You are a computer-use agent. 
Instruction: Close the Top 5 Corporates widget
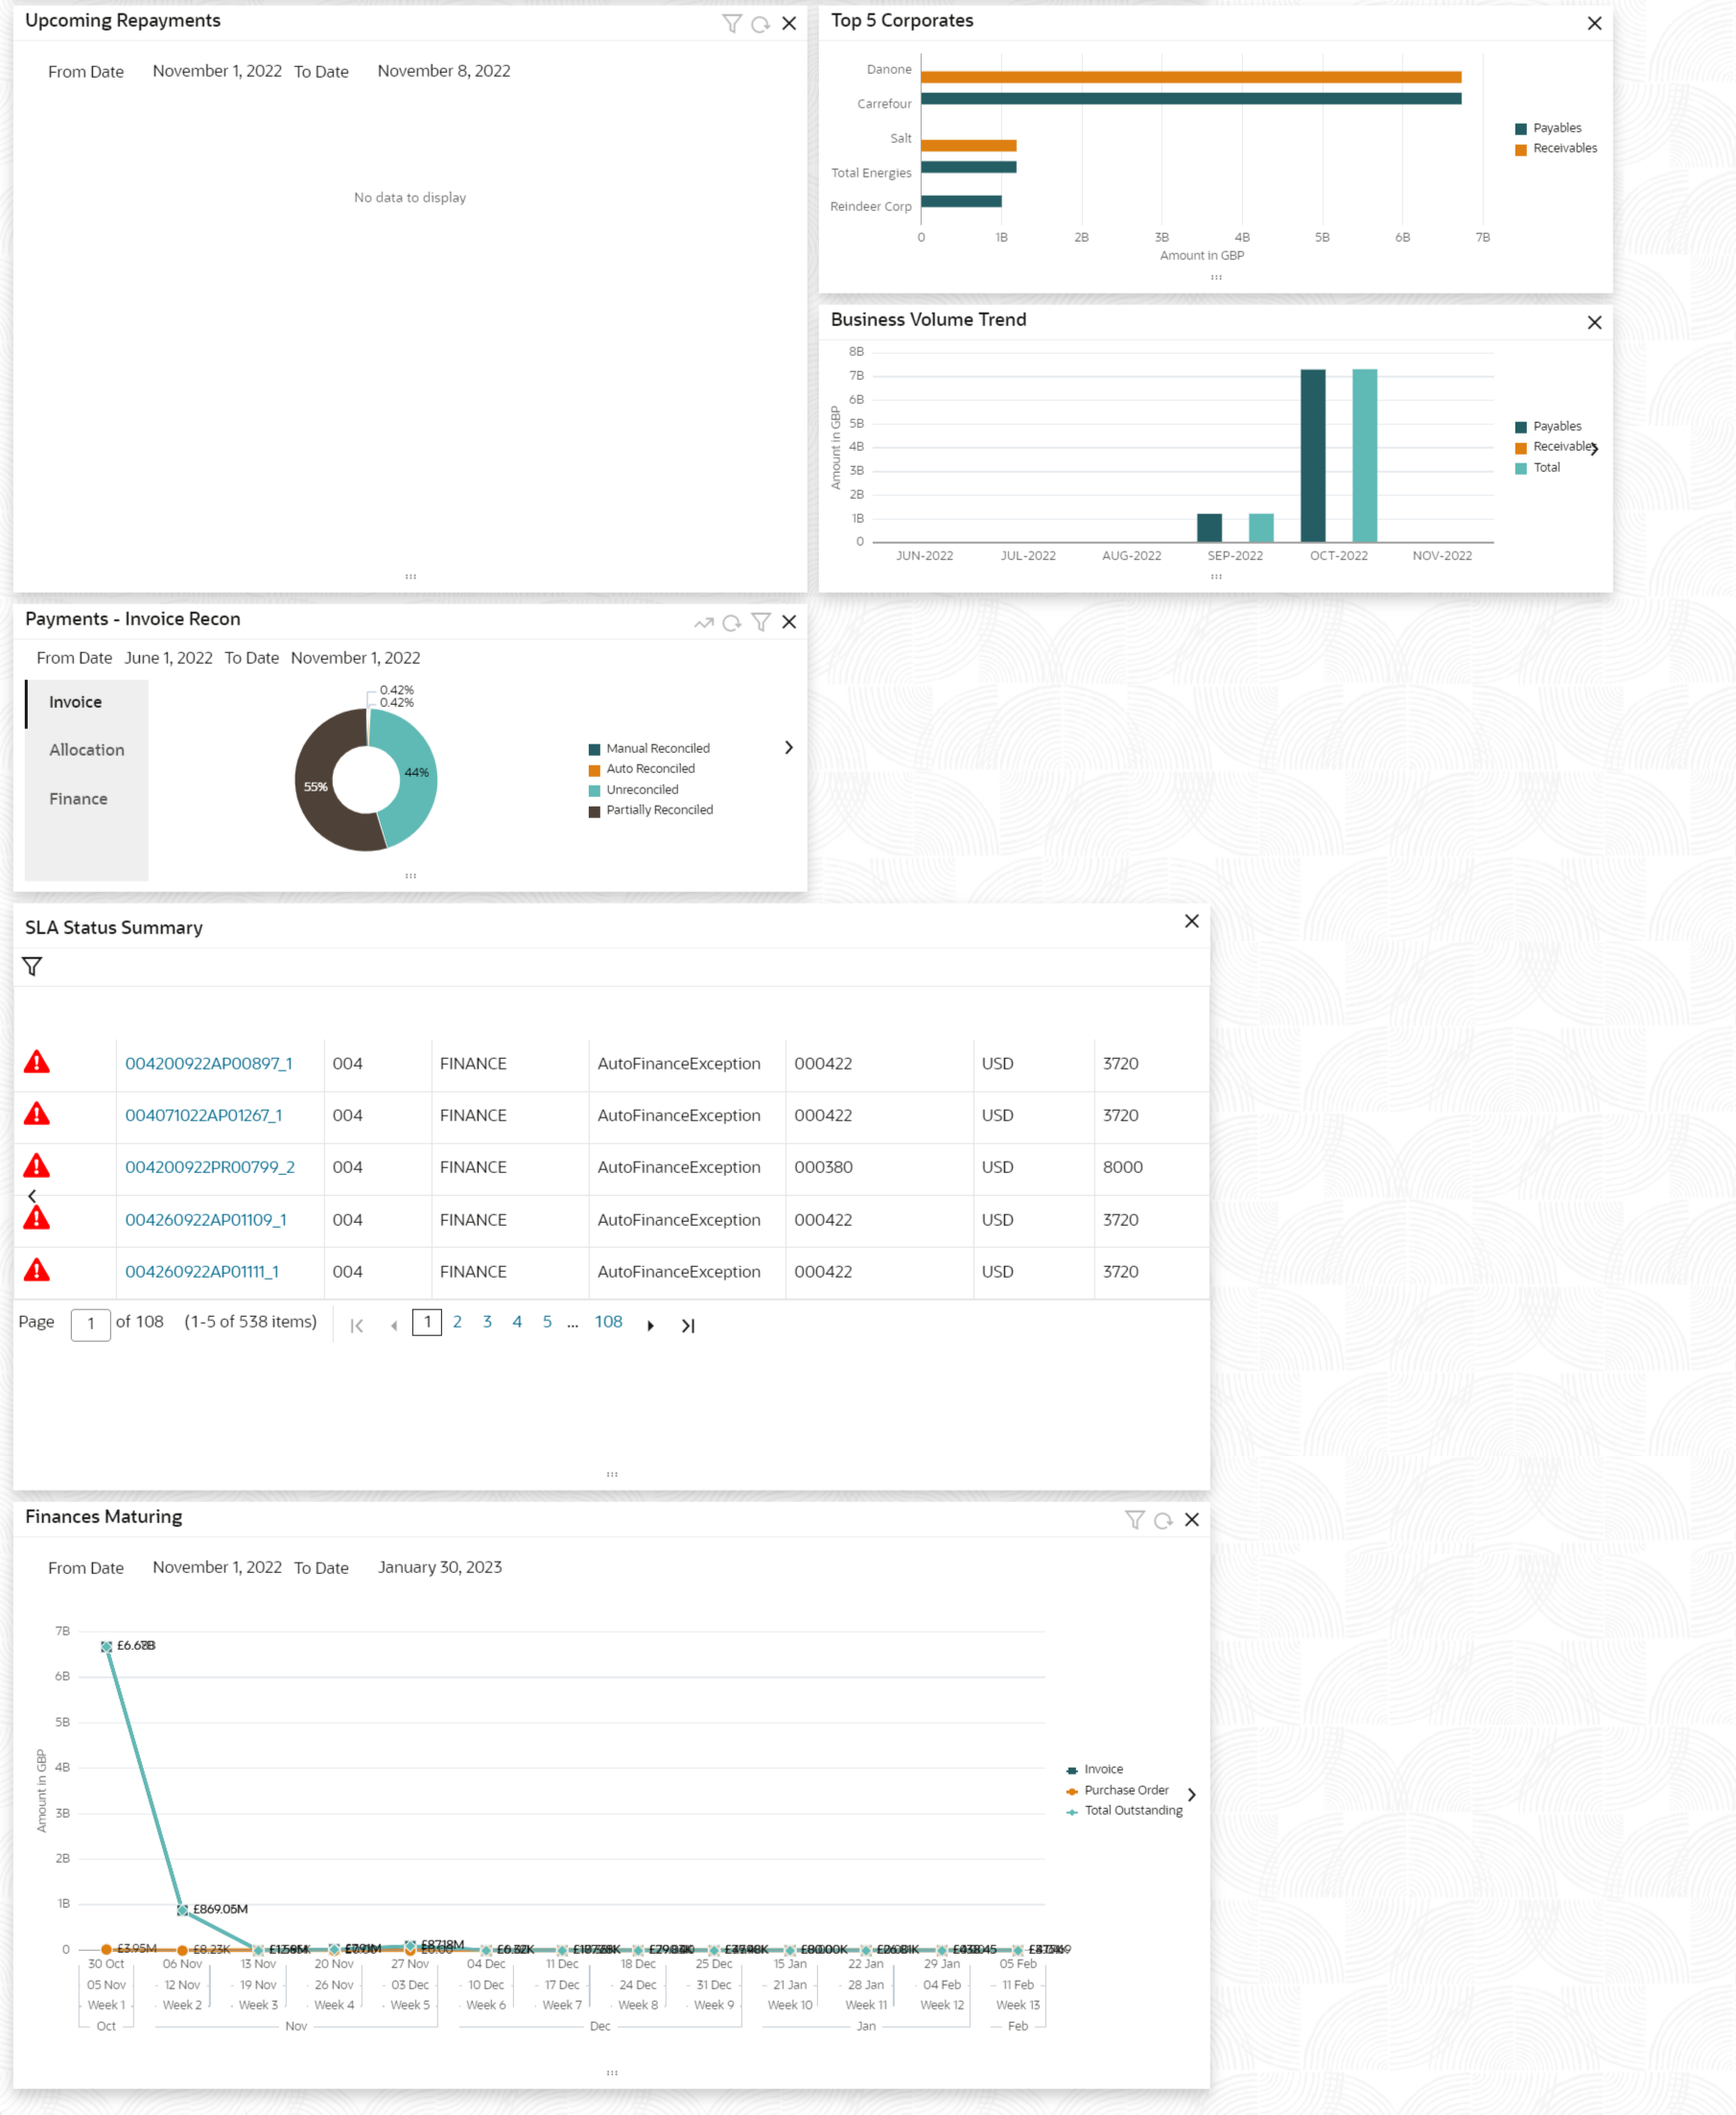1594,23
